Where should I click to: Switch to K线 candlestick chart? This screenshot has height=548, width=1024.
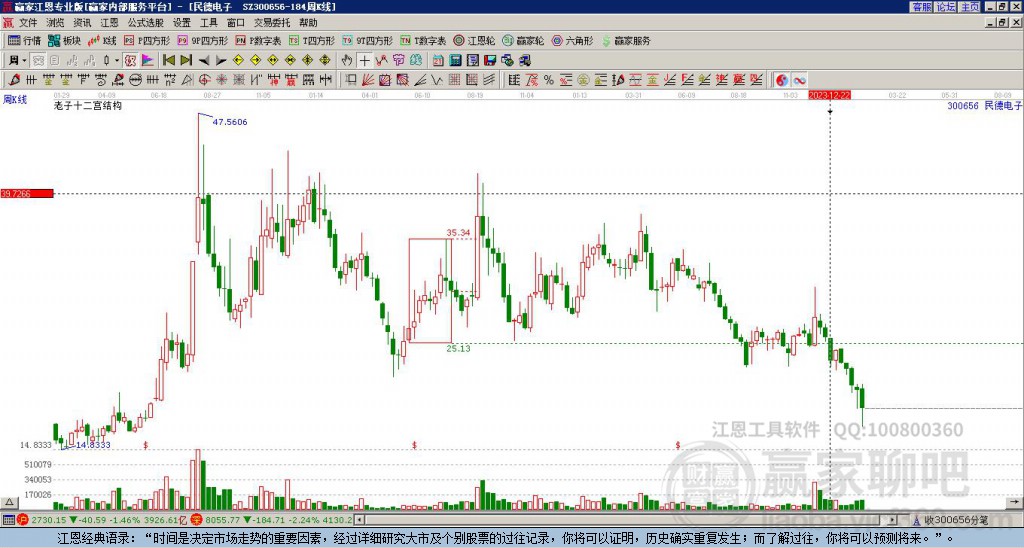tap(102, 40)
